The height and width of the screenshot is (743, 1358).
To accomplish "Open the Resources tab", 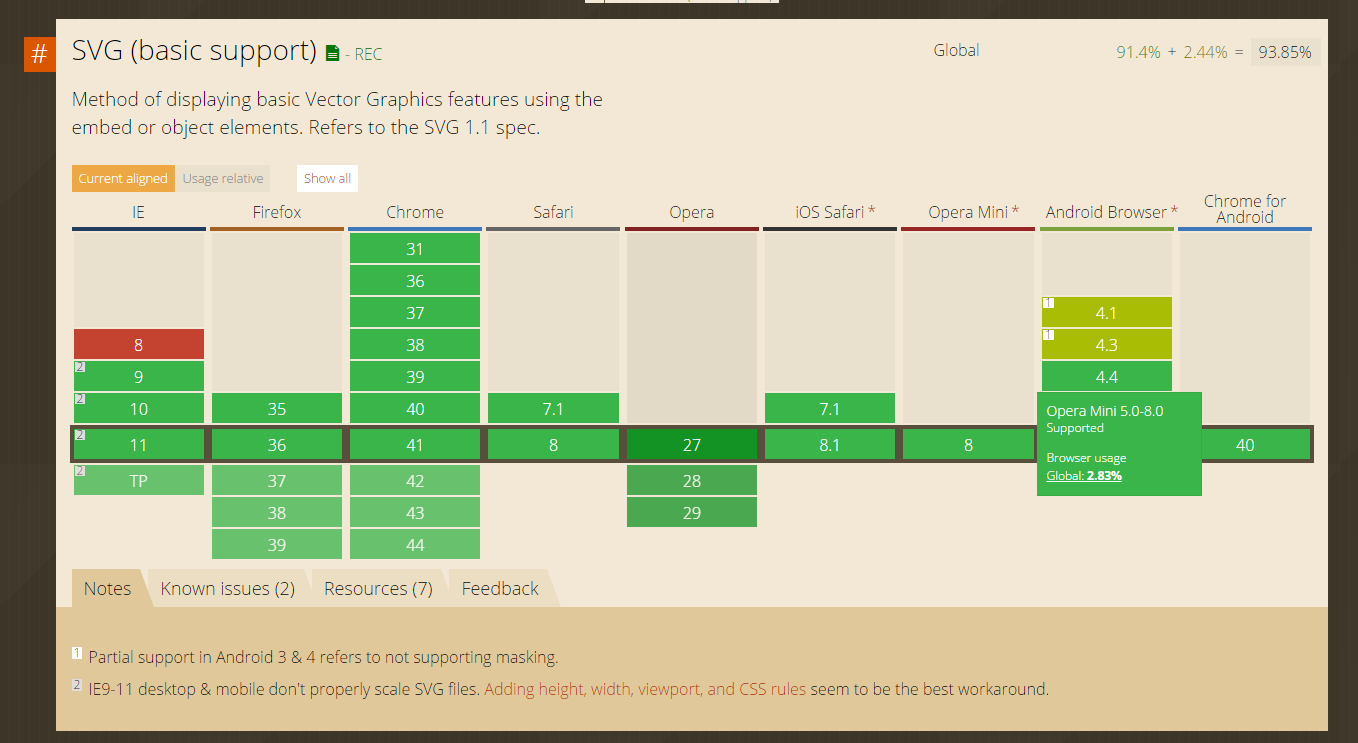I will [378, 588].
